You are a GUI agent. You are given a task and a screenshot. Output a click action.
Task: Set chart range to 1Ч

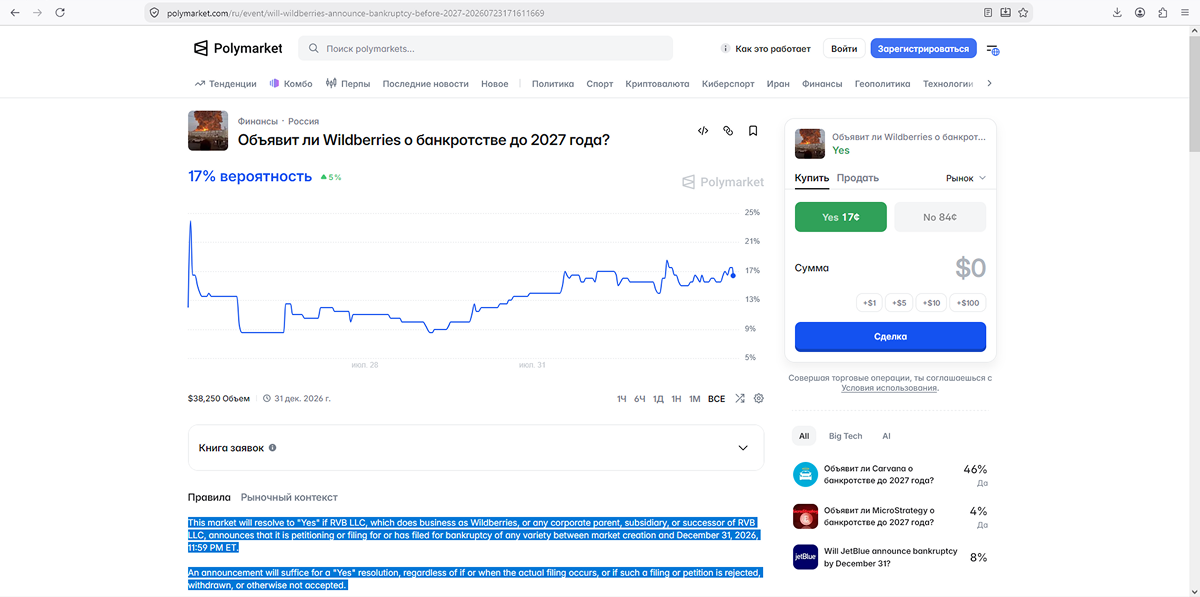click(622, 399)
